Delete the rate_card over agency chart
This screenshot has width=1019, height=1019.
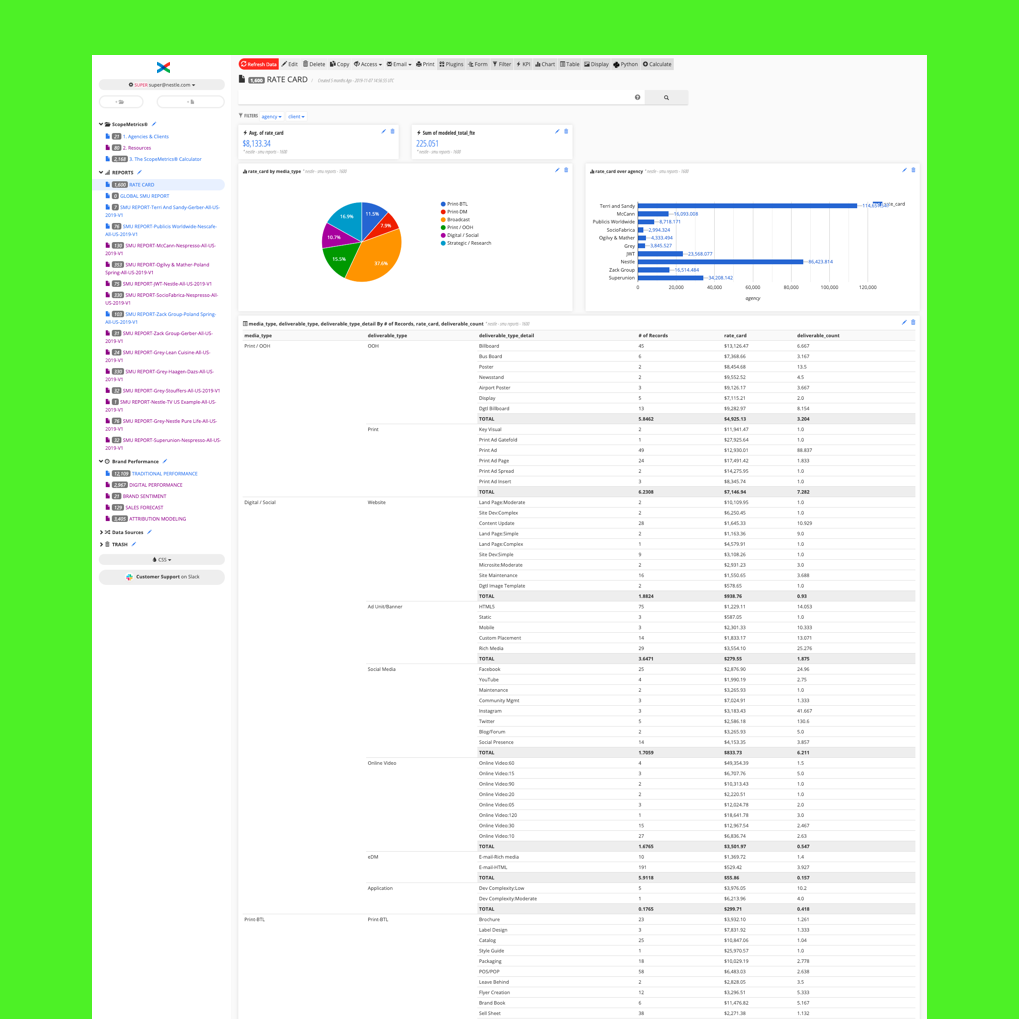pyautogui.click(x=913, y=170)
